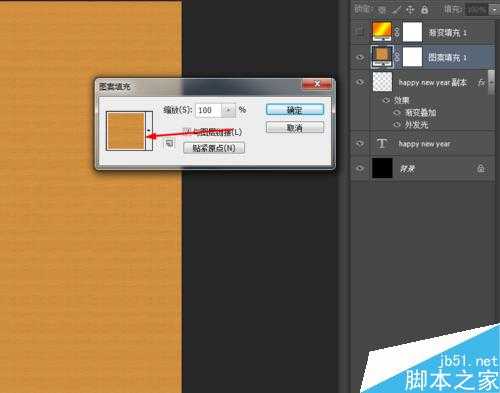Toggle the 外发光 effect visibility

[x=397, y=125]
